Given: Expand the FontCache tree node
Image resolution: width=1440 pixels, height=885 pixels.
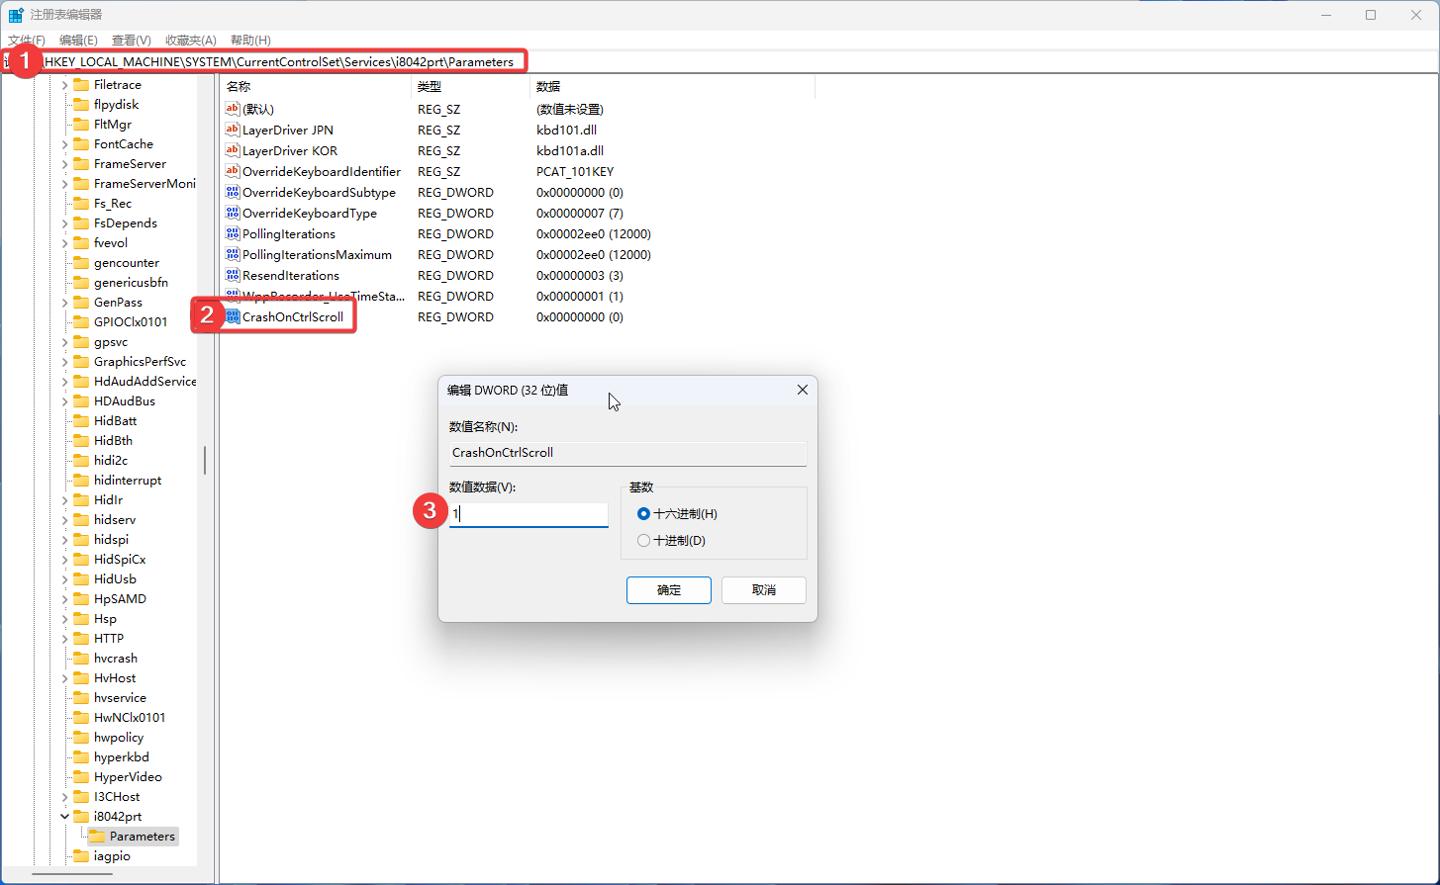Looking at the screenshot, I should (65, 144).
